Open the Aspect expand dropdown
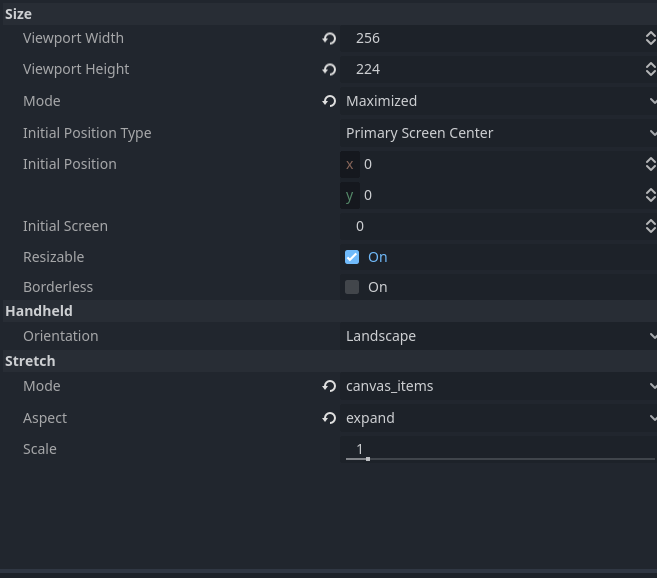 (499, 418)
